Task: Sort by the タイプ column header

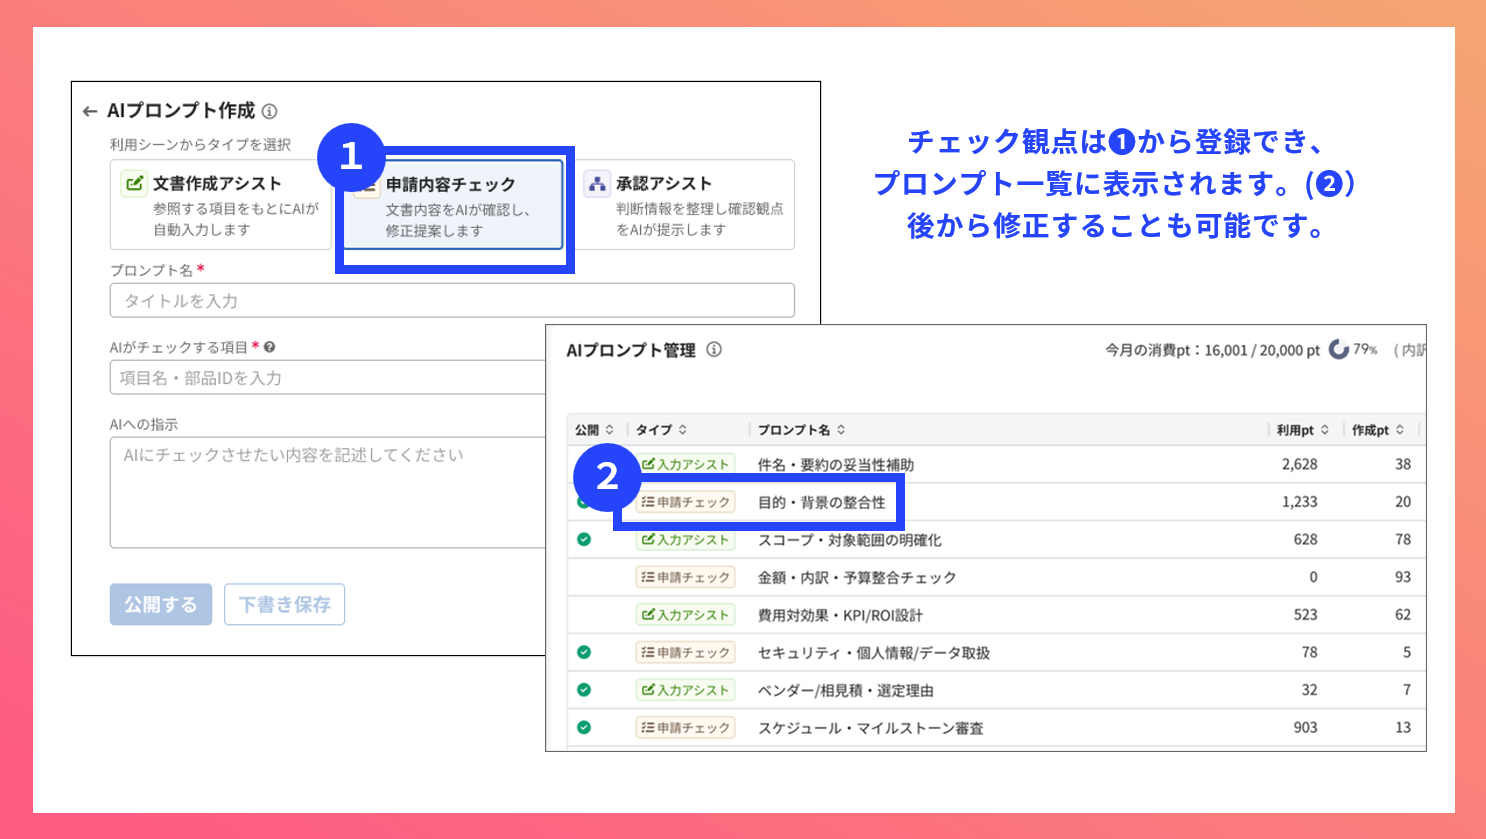Action: tap(661, 430)
